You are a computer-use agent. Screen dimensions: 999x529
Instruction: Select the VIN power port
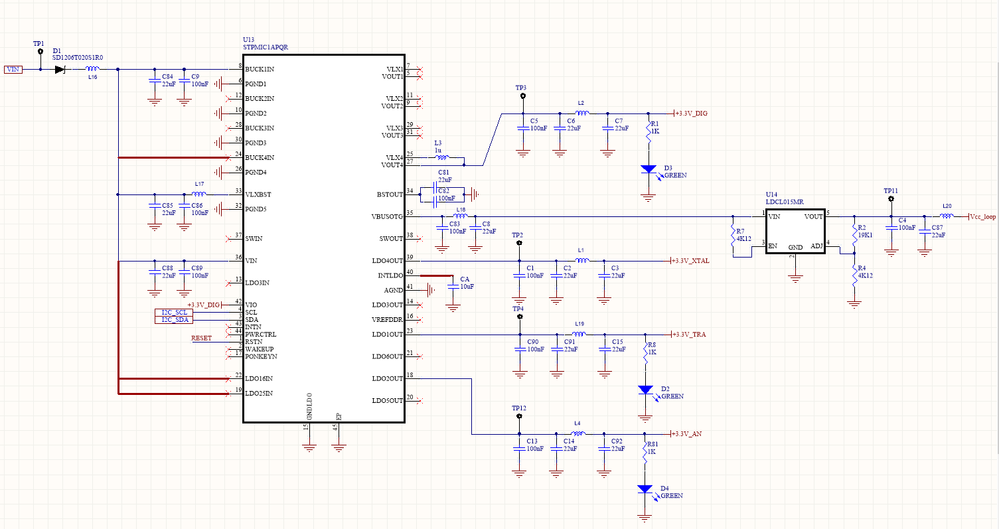(x=13, y=69)
